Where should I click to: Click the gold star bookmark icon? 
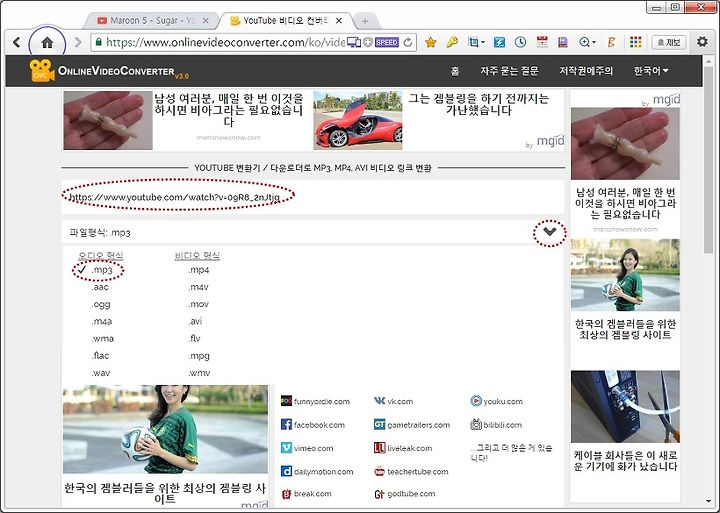click(430, 42)
